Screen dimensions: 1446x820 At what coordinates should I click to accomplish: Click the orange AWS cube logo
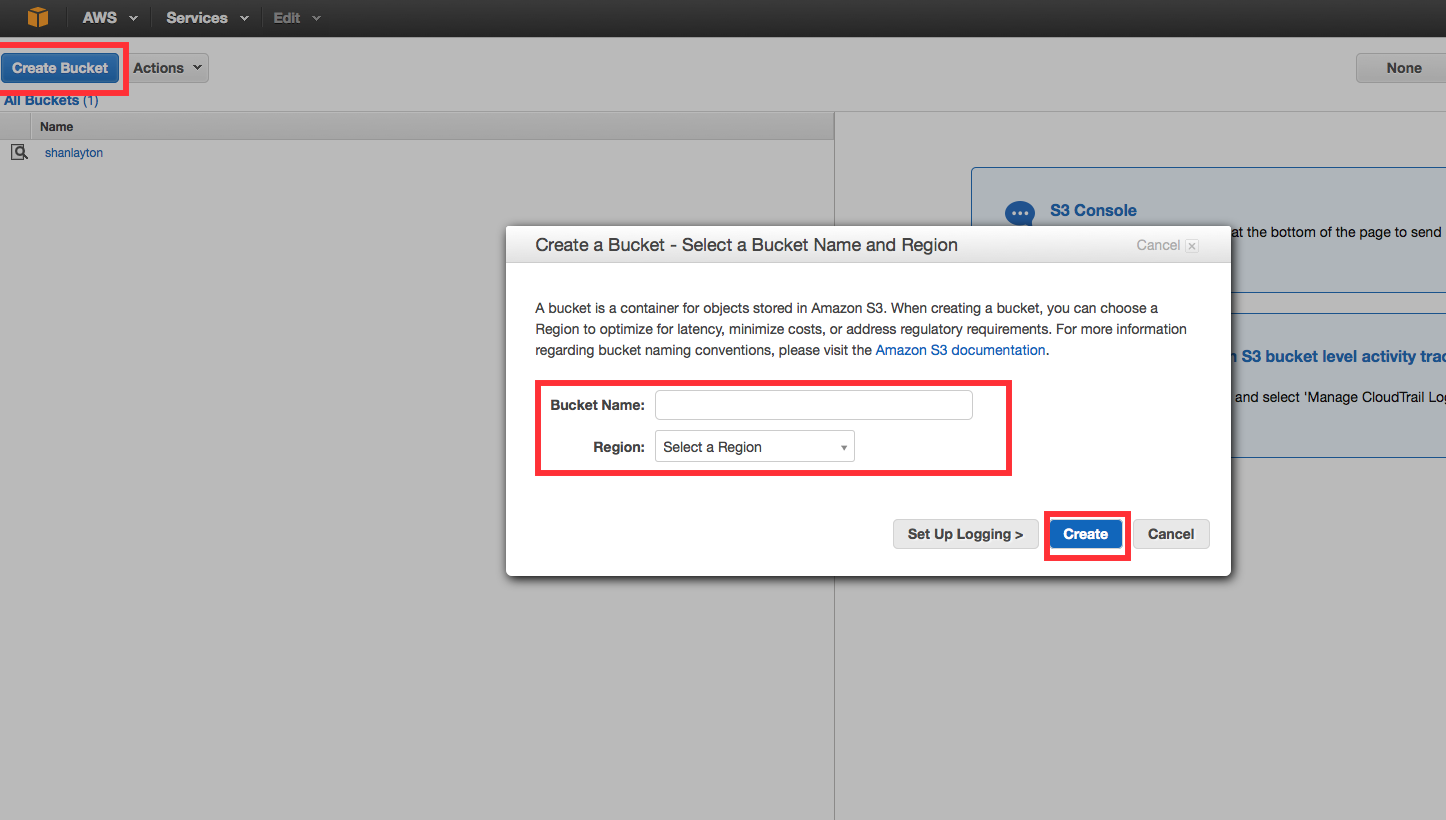37,17
